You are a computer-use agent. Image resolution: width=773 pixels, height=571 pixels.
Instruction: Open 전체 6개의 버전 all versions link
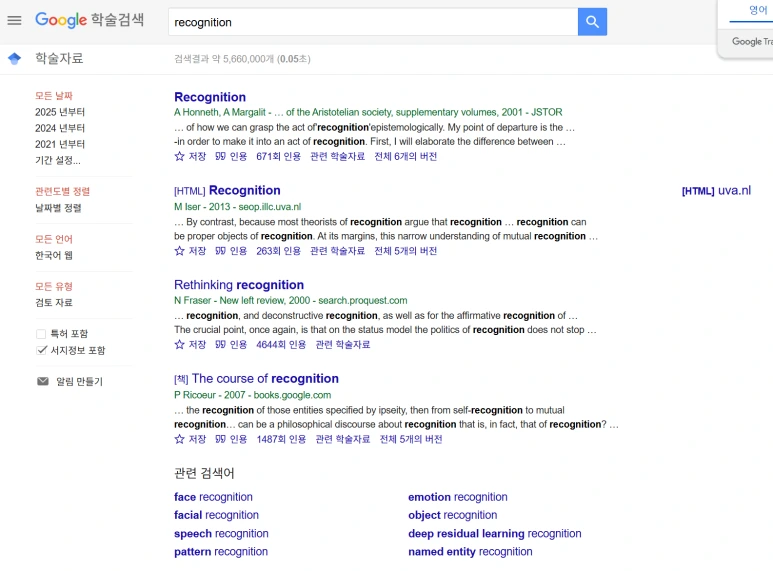tap(406, 156)
